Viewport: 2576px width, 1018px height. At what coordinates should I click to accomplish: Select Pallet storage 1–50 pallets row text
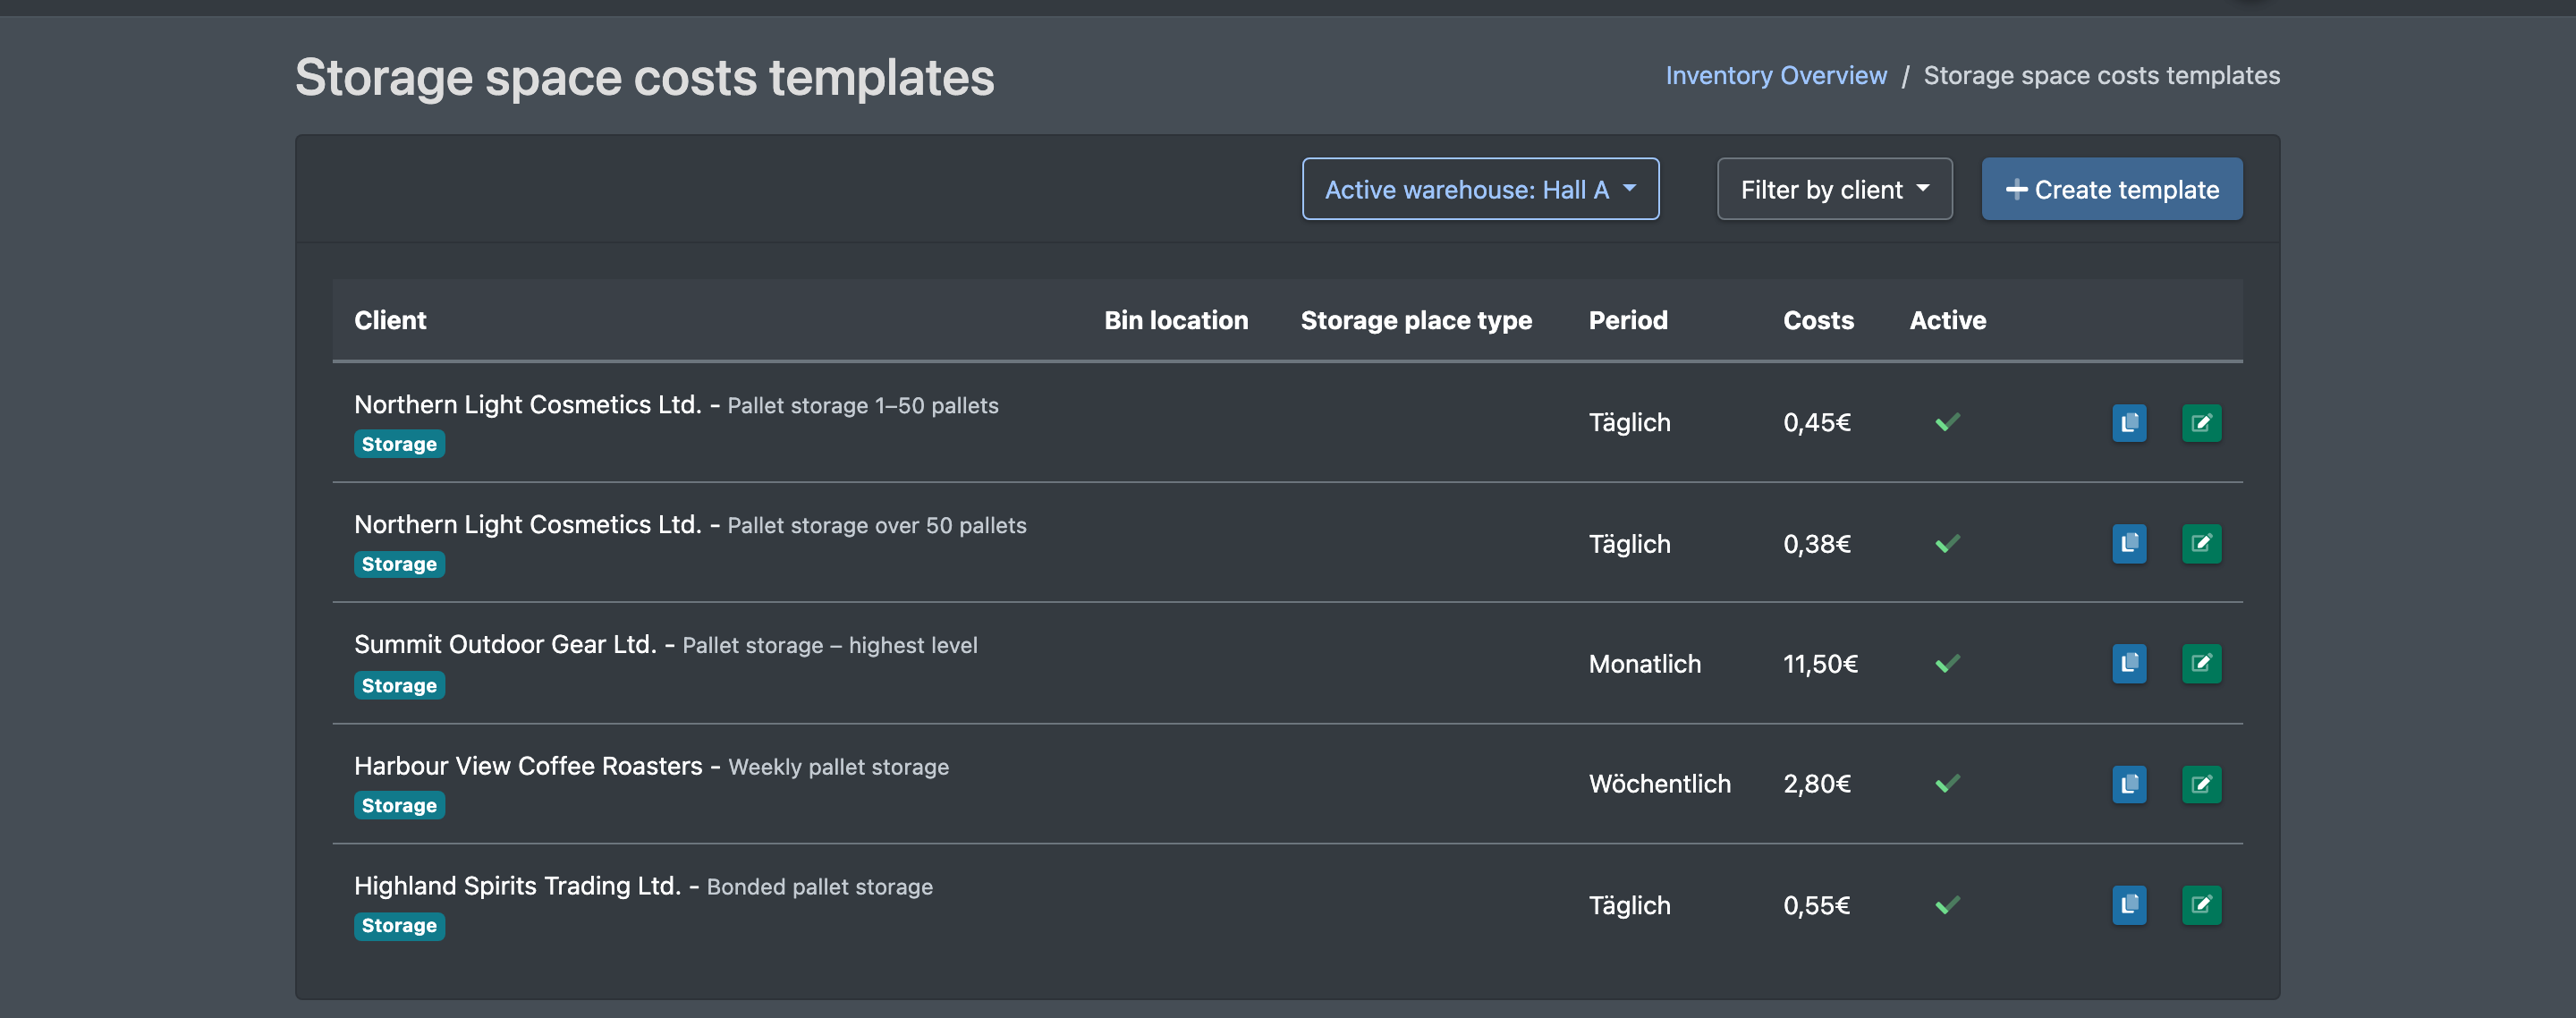[x=862, y=406]
